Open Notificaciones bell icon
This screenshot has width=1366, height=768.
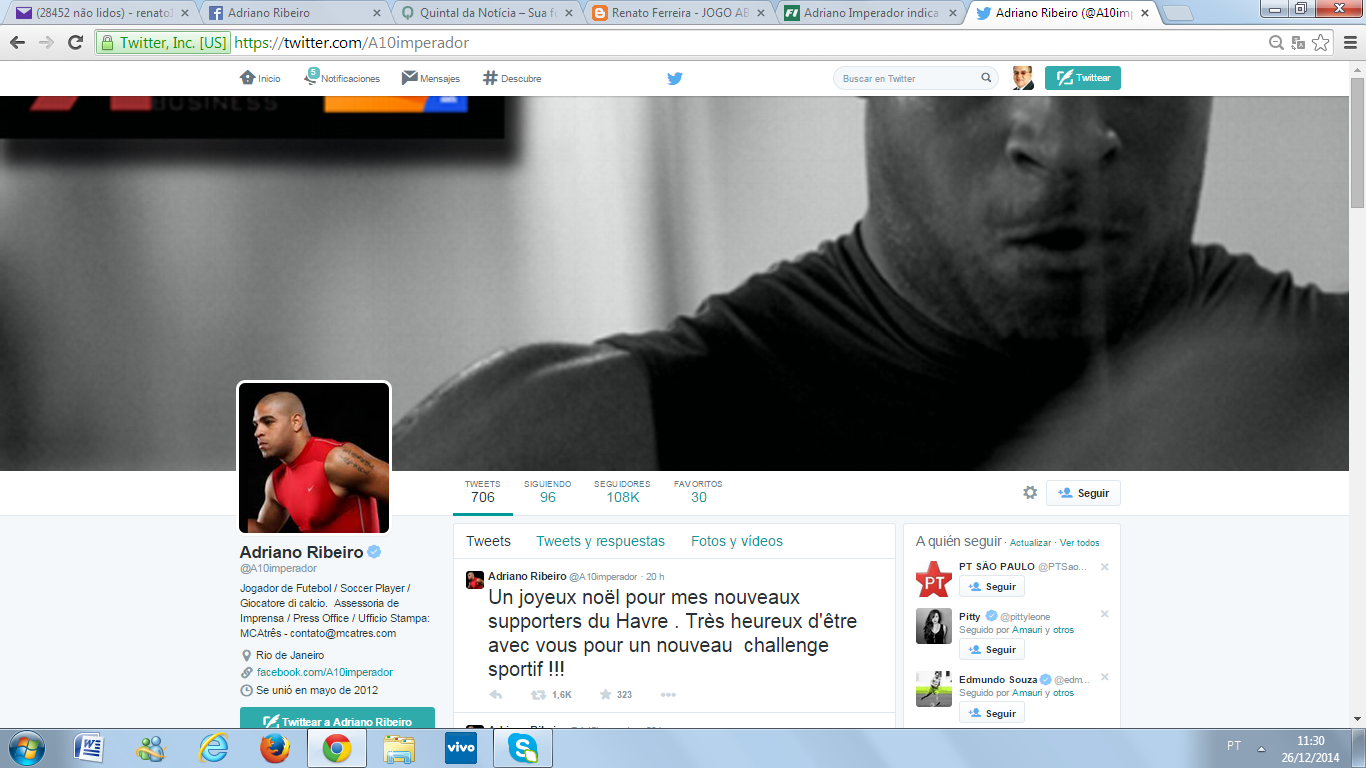311,77
